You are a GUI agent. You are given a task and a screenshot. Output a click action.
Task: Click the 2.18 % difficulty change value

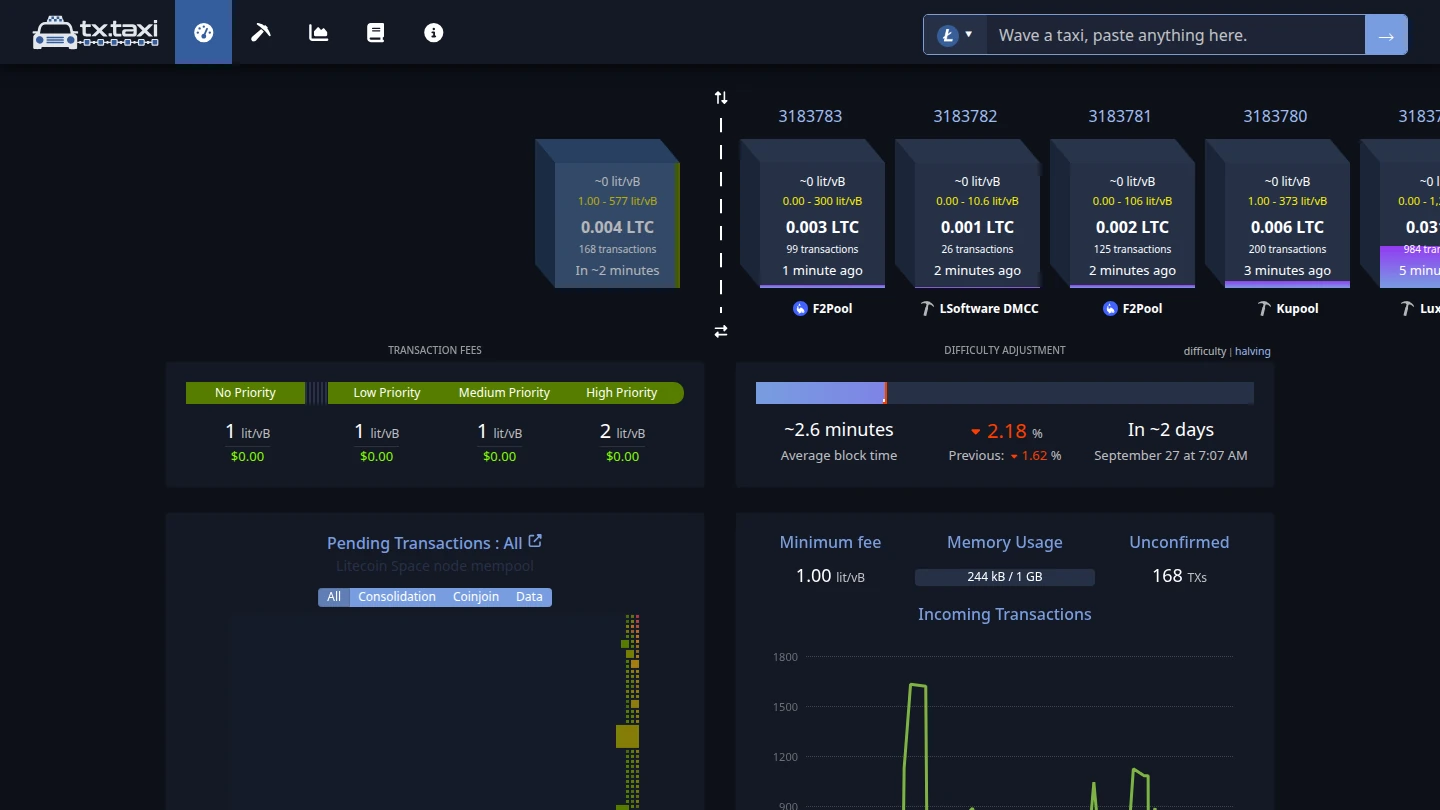[x=1007, y=431]
